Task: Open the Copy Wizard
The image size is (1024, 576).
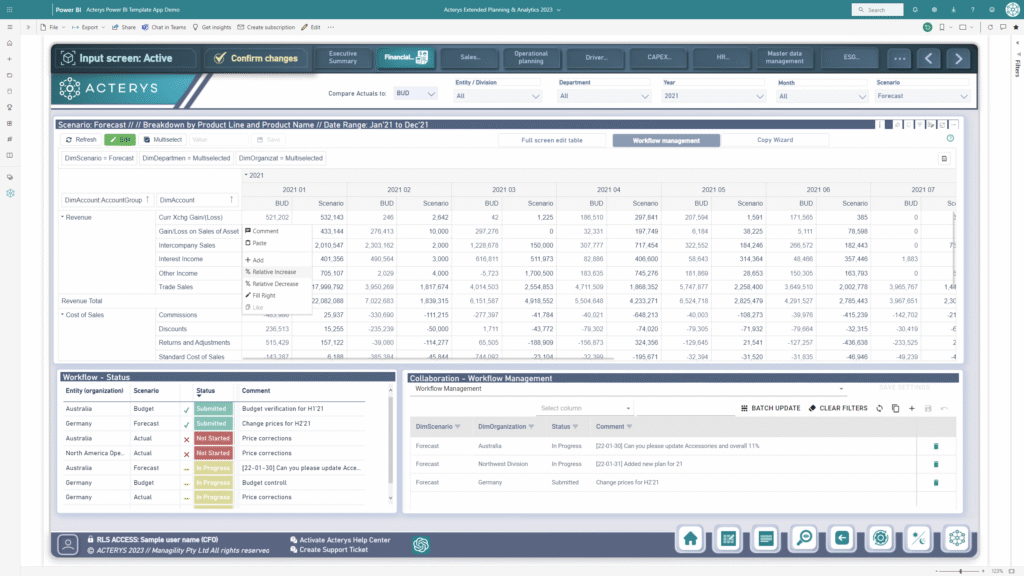Action: coord(775,140)
